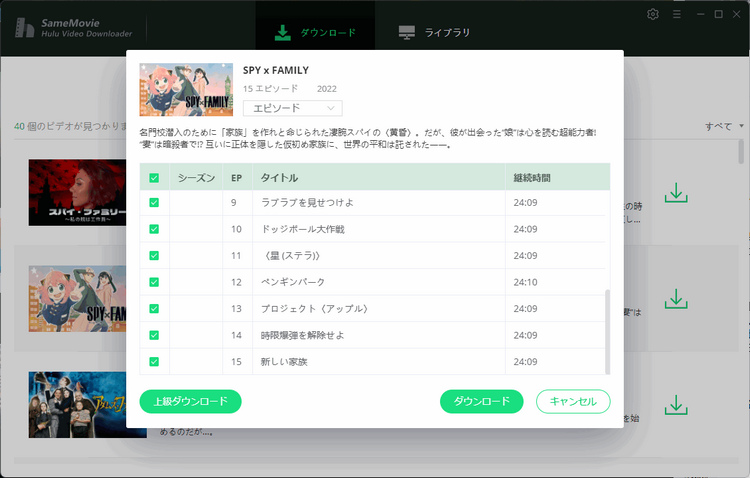
Task: Click the スパイ・ファミリー movie thumbnail
Action: coord(77,193)
